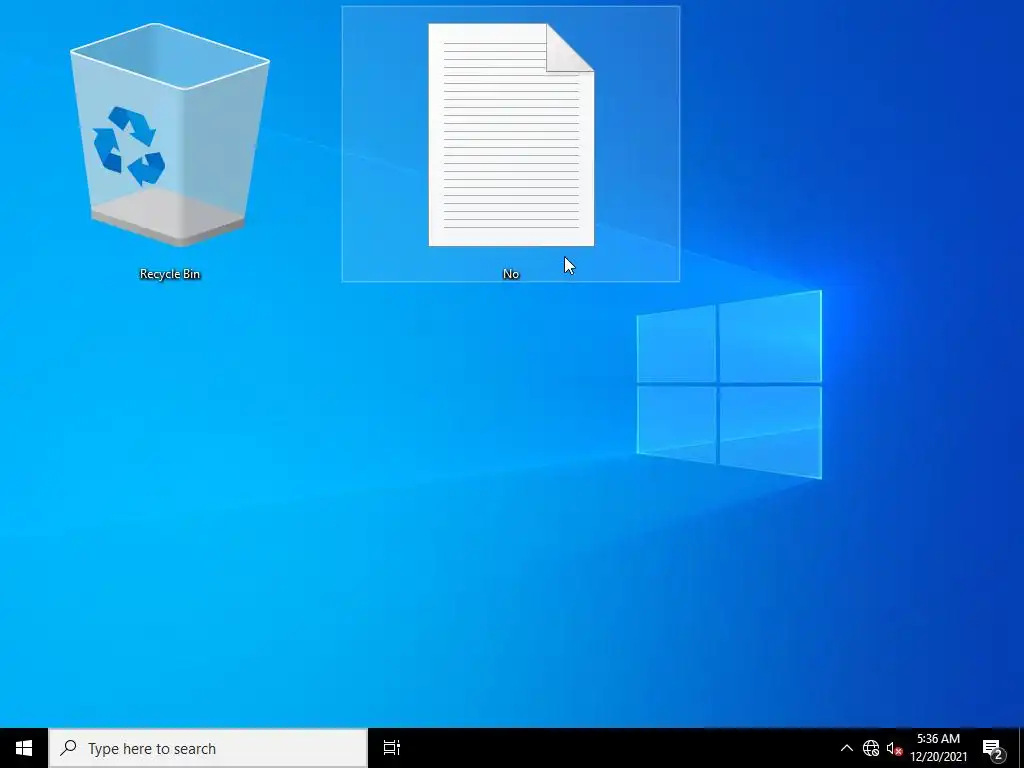Open the clock showing 5:36 AM
Image resolution: width=1024 pixels, height=768 pixels.
938,748
